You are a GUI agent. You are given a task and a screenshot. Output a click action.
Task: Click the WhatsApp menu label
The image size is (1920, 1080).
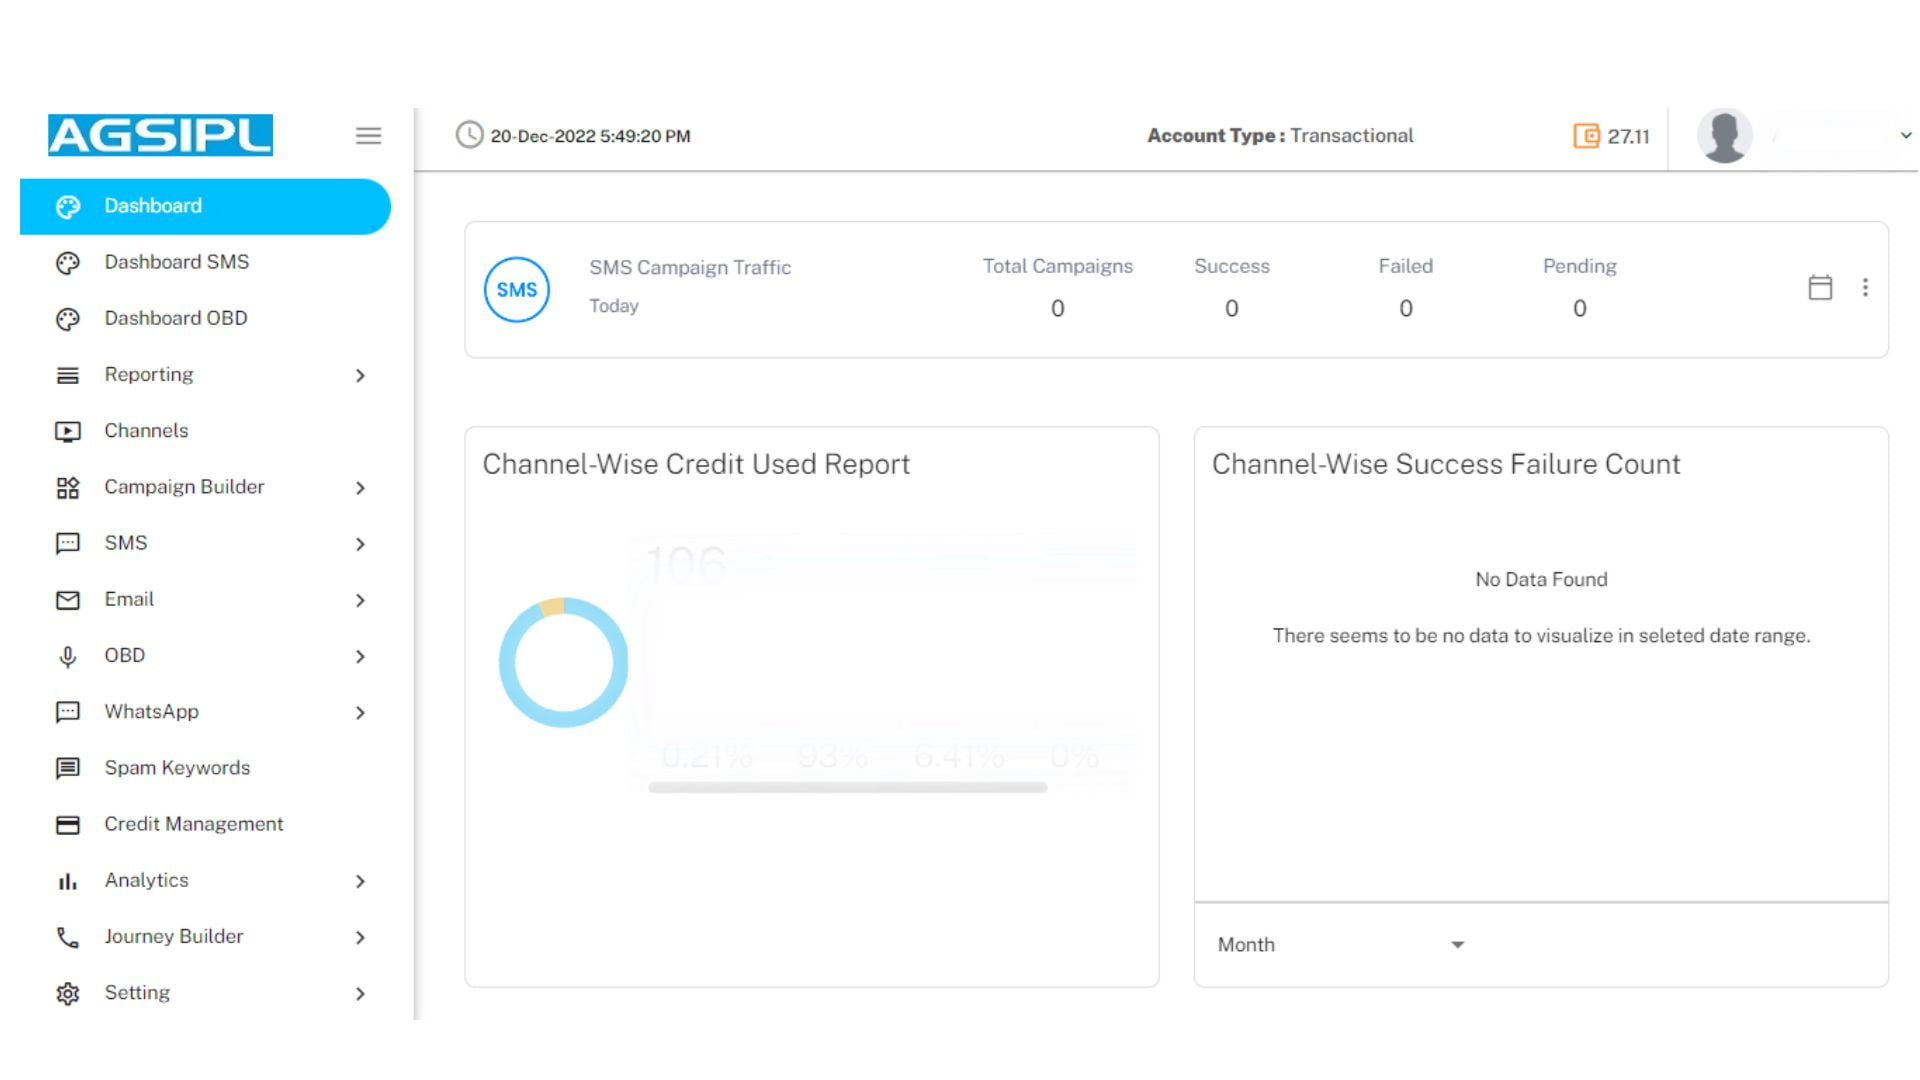tap(152, 712)
